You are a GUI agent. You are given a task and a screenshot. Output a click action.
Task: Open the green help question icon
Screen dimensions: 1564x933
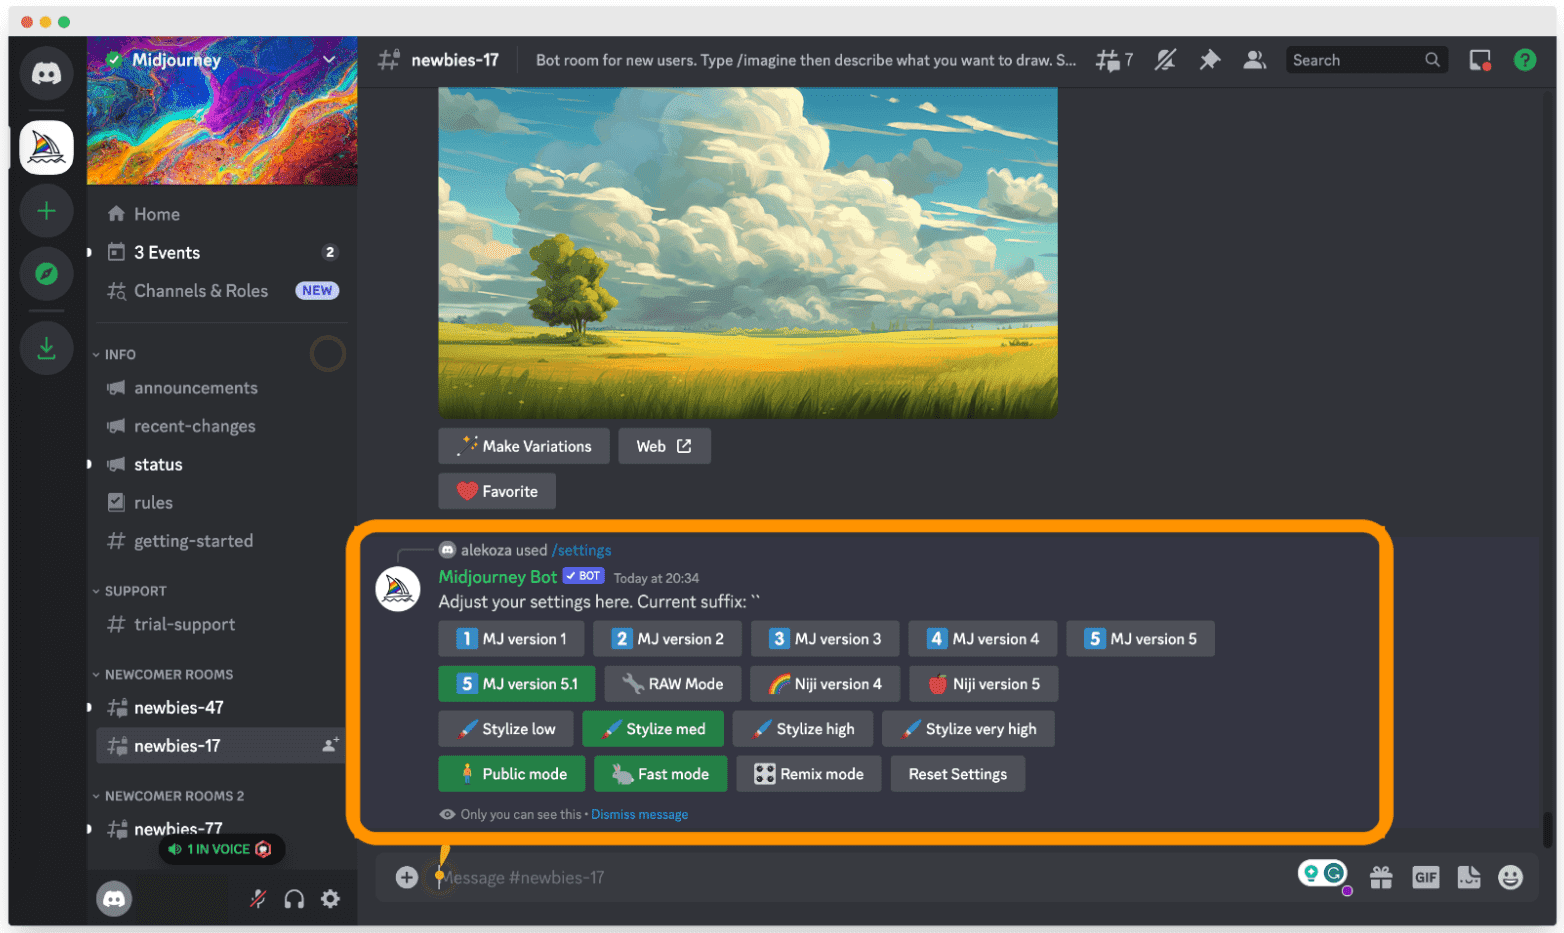[1524, 60]
